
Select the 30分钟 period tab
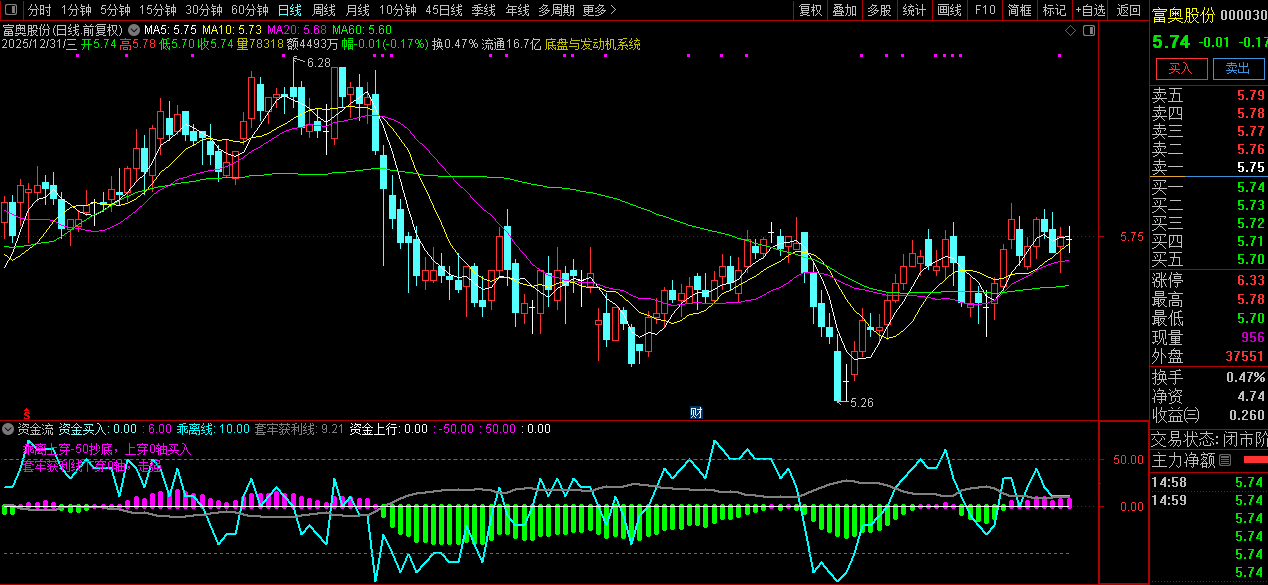(x=203, y=10)
